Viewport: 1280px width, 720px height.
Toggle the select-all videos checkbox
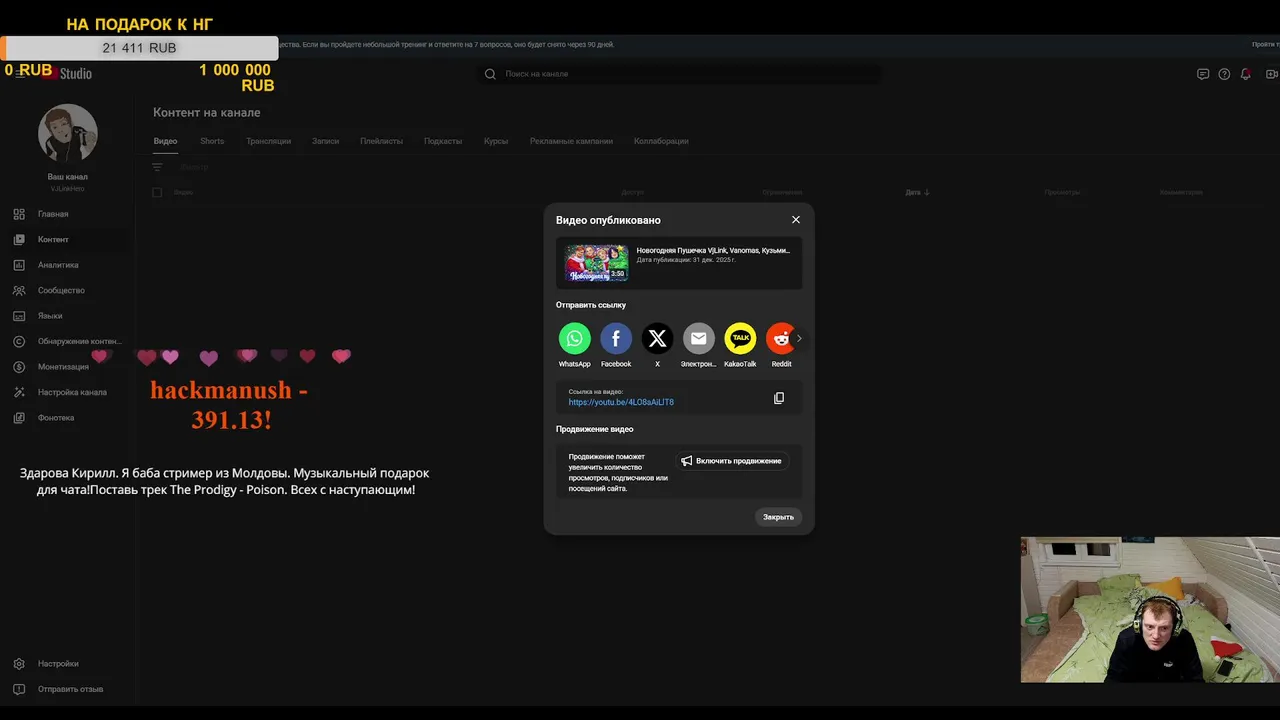157,192
